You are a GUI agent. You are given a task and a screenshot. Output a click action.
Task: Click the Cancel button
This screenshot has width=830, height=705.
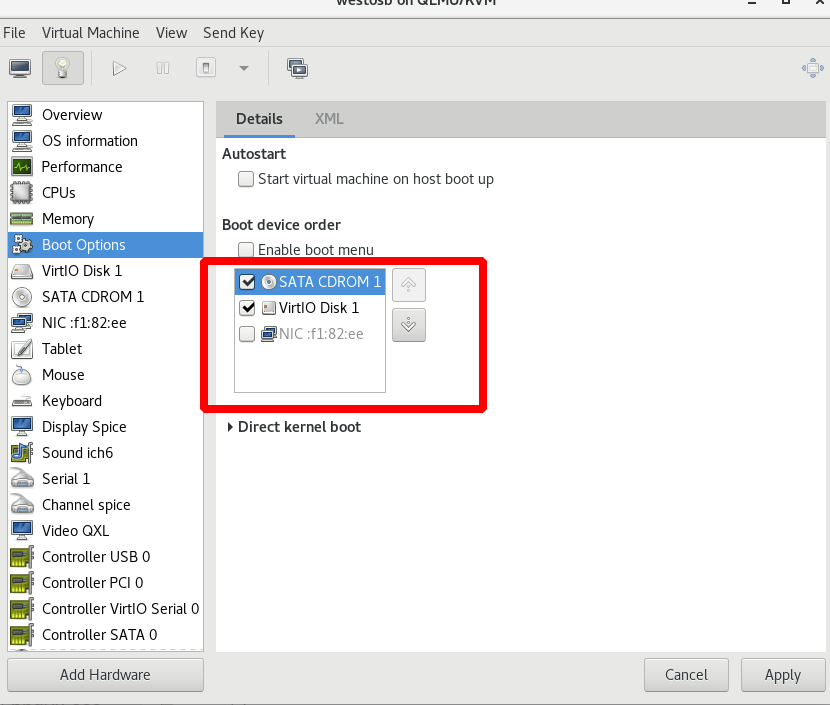point(686,675)
